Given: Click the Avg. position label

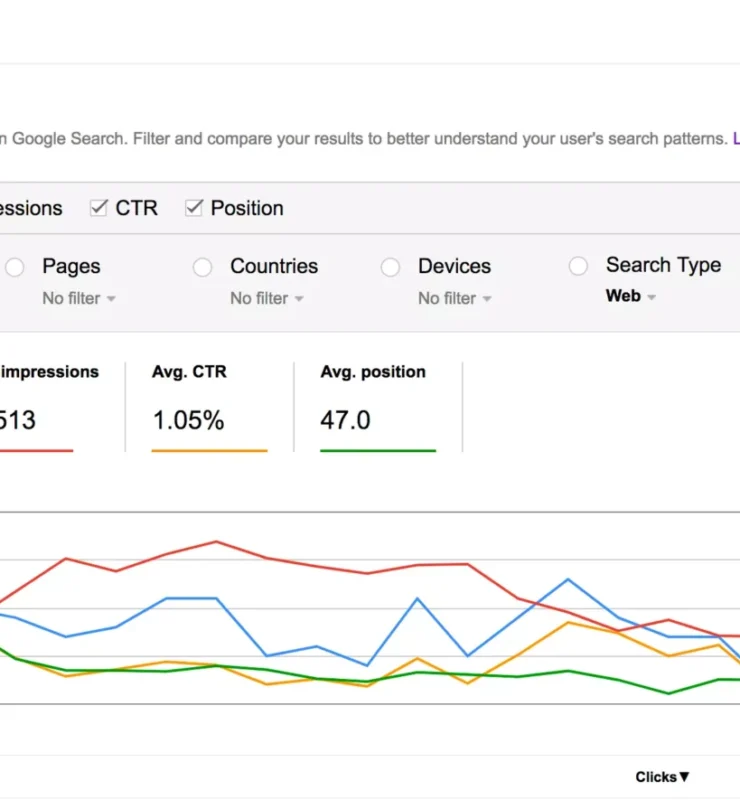Looking at the screenshot, I should [373, 372].
